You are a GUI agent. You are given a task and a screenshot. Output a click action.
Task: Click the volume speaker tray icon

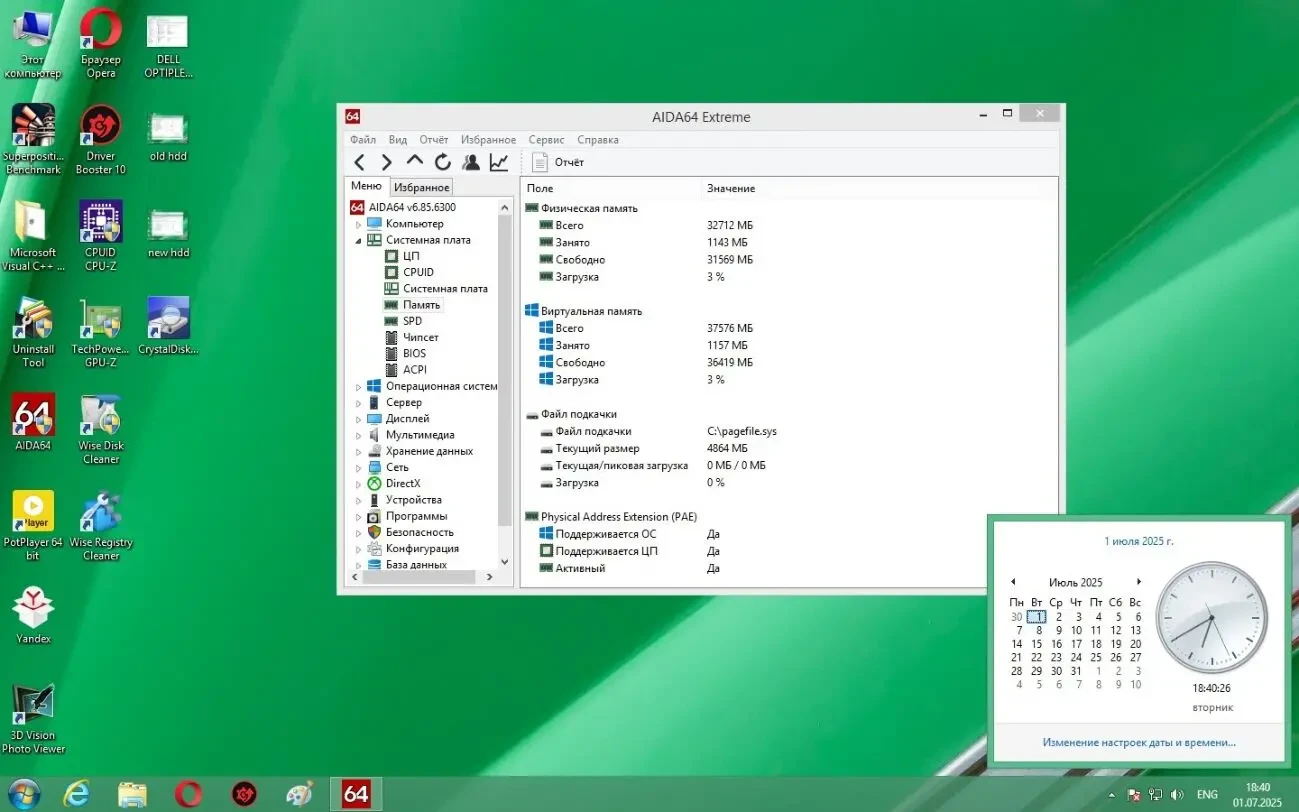[x=1176, y=795]
